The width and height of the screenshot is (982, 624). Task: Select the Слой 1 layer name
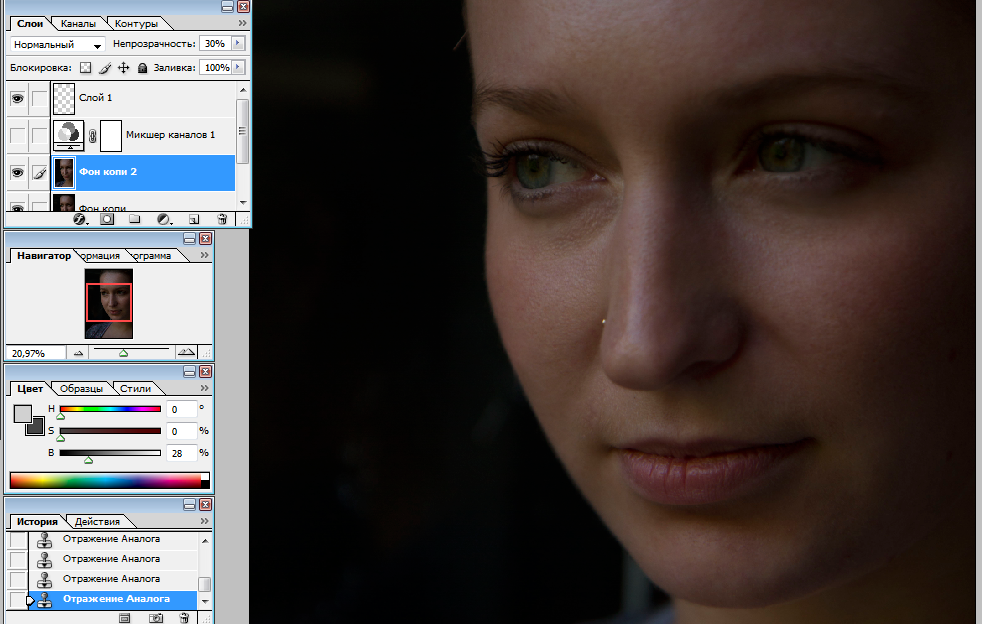click(x=95, y=98)
